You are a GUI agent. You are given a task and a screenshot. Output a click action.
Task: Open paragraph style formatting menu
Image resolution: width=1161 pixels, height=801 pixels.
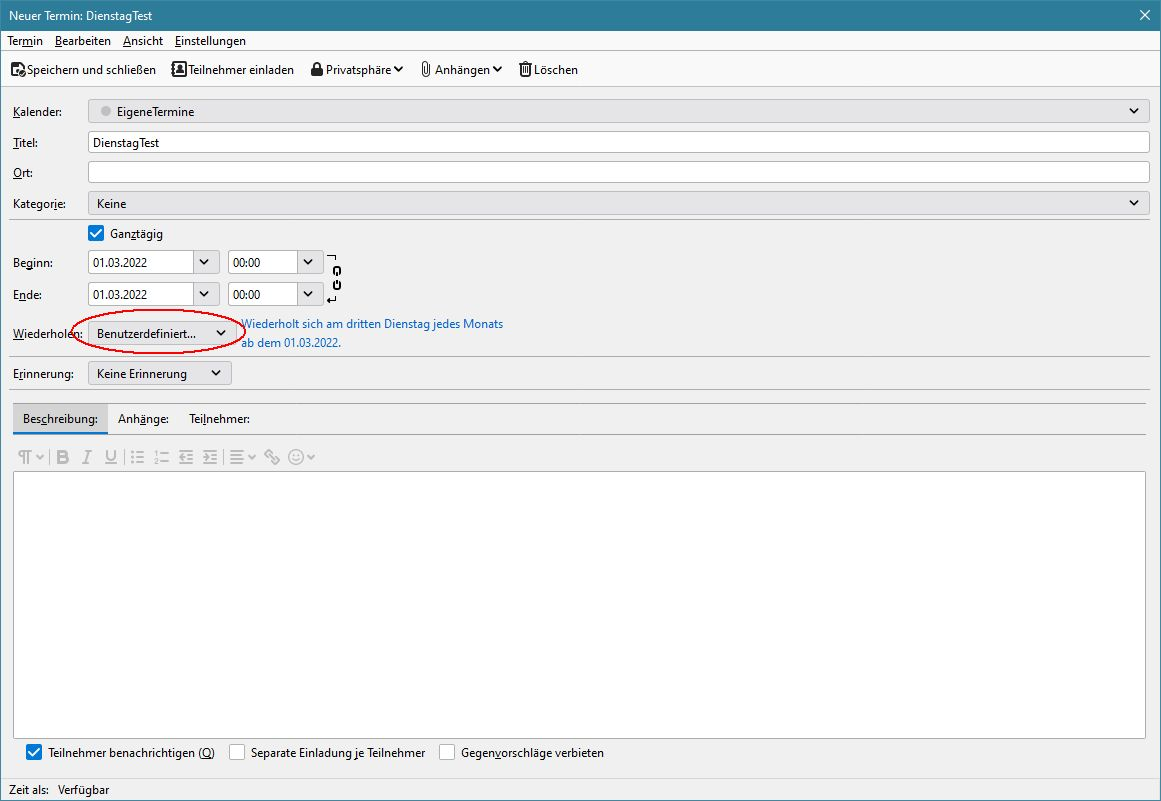tap(31, 458)
